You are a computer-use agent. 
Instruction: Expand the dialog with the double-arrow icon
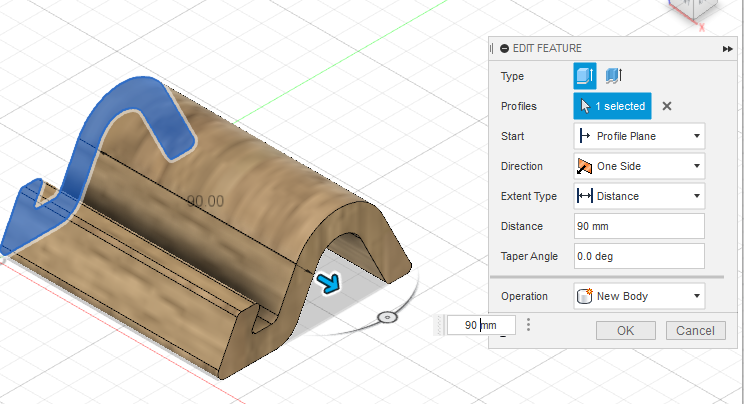[727, 49]
